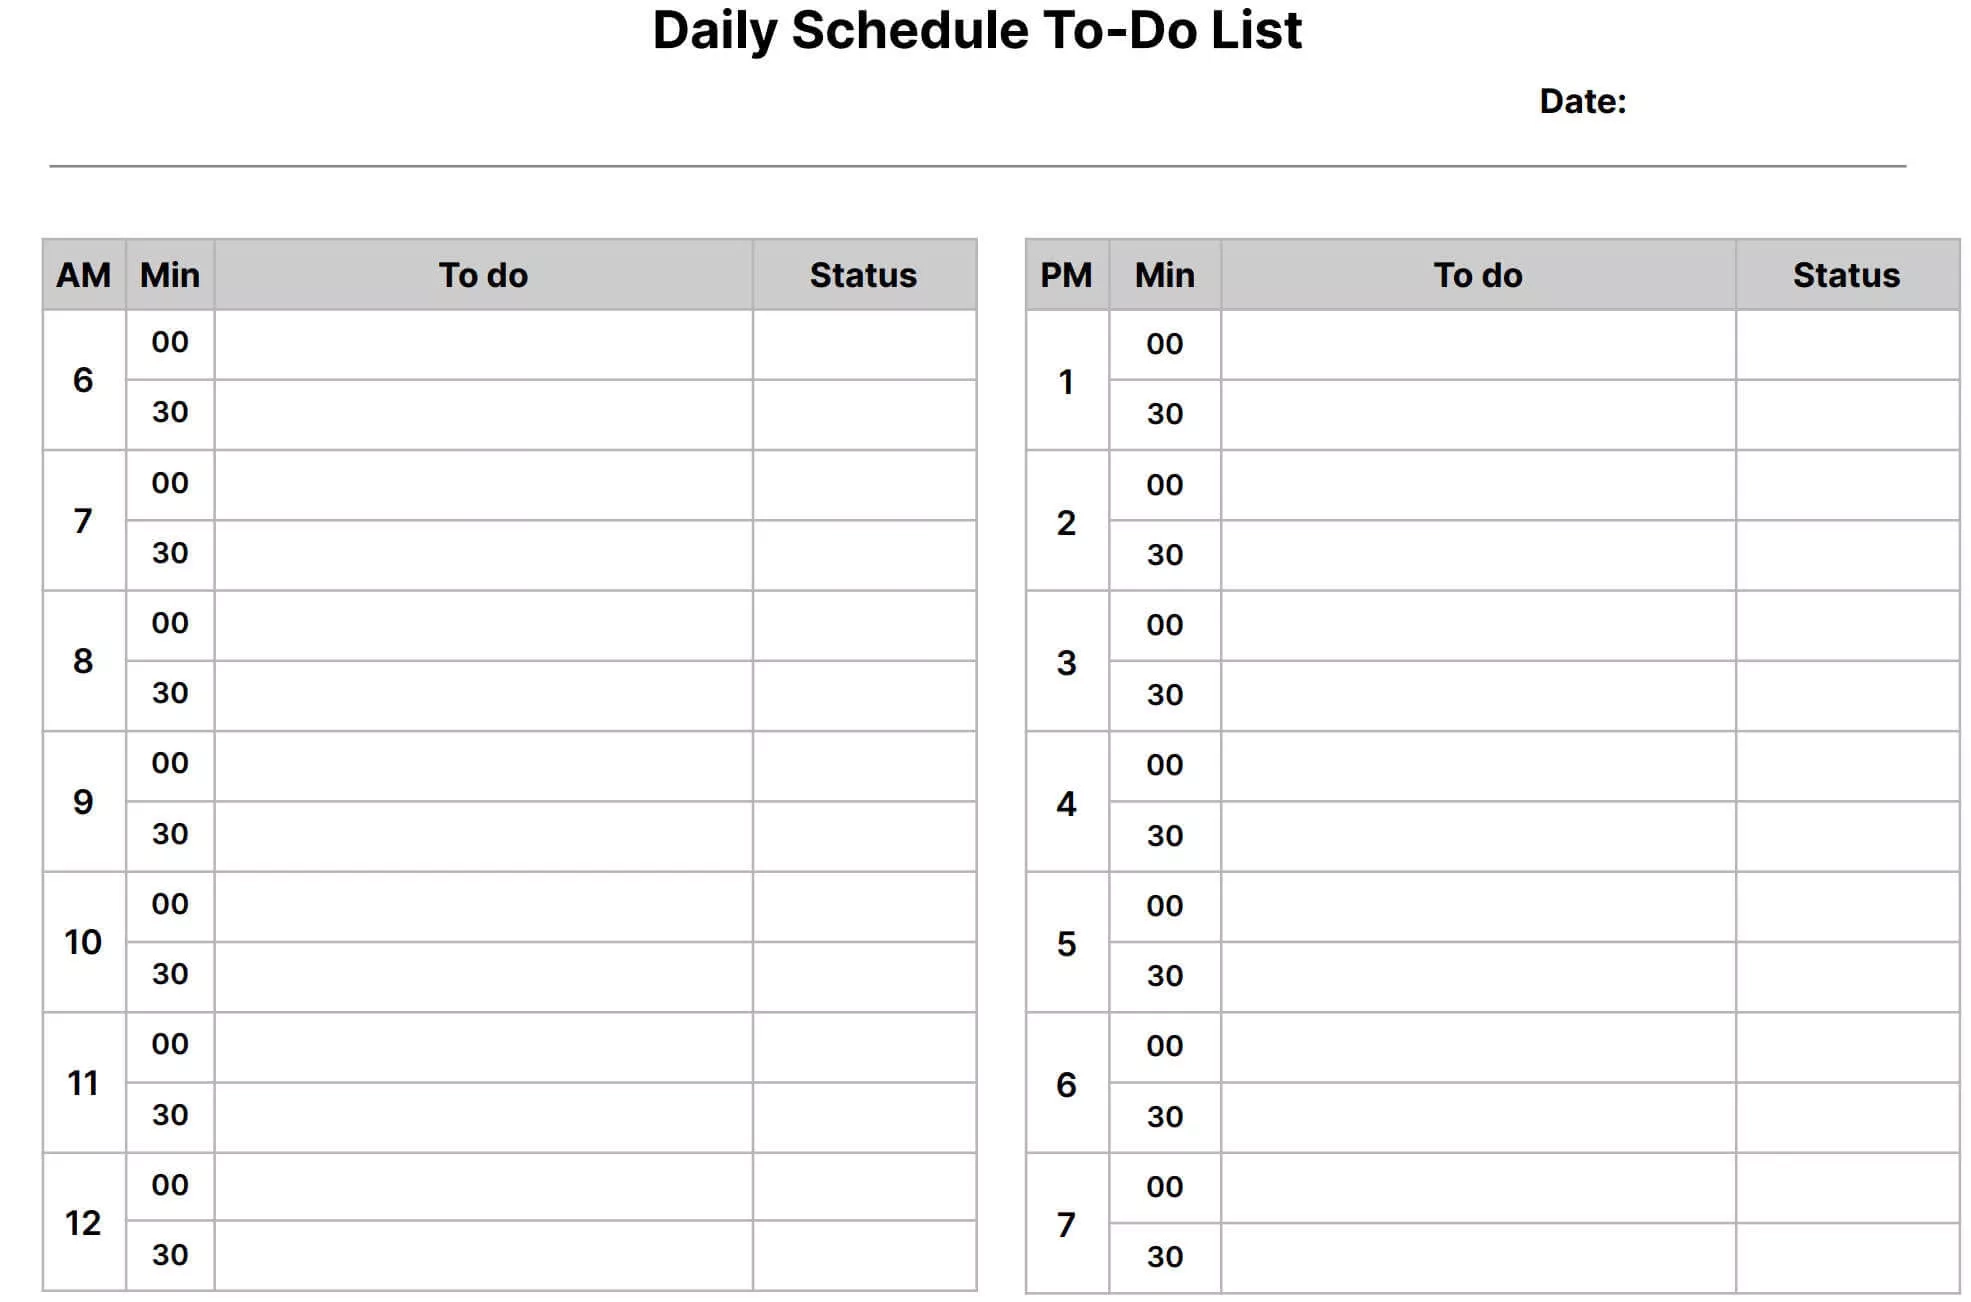This screenshot has width=1971, height=1302.
Task: Select the hour 2 cell in PM table
Action: [x=1066, y=521]
